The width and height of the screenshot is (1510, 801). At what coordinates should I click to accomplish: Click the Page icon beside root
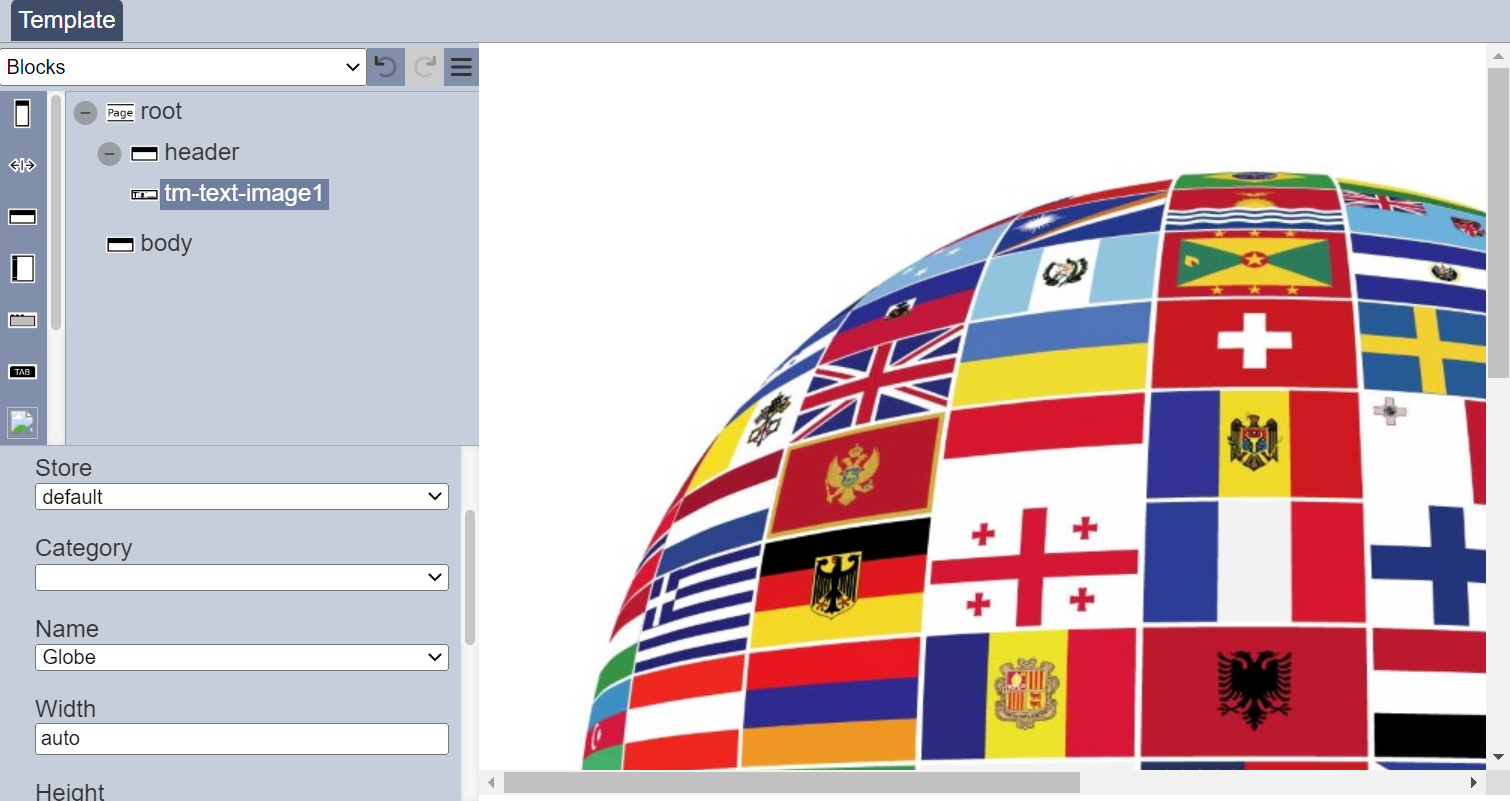coord(120,113)
